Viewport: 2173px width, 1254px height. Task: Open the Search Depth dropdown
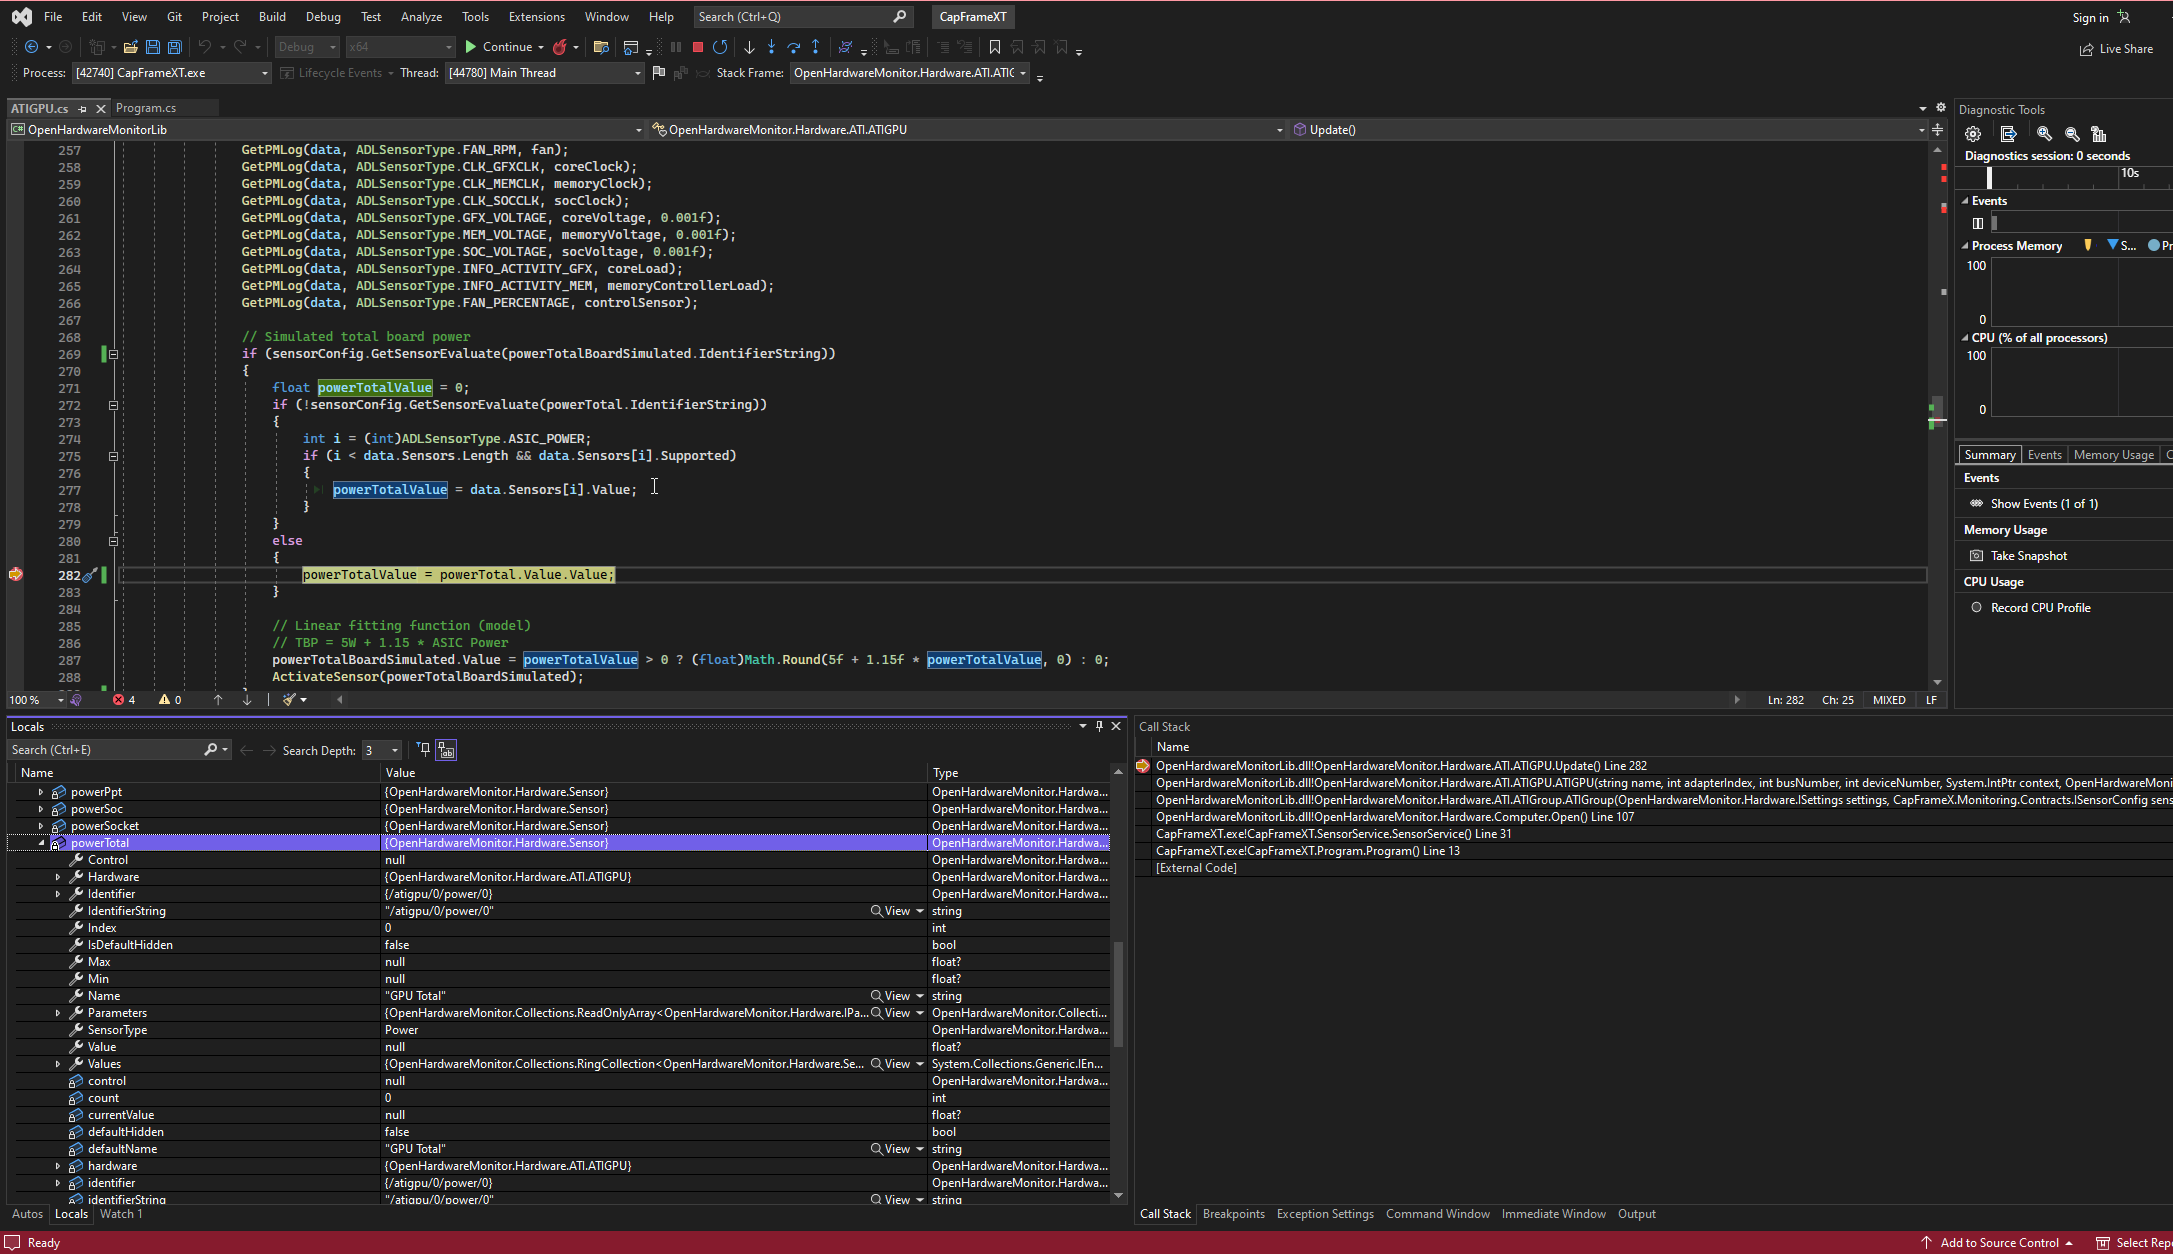[x=381, y=750]
